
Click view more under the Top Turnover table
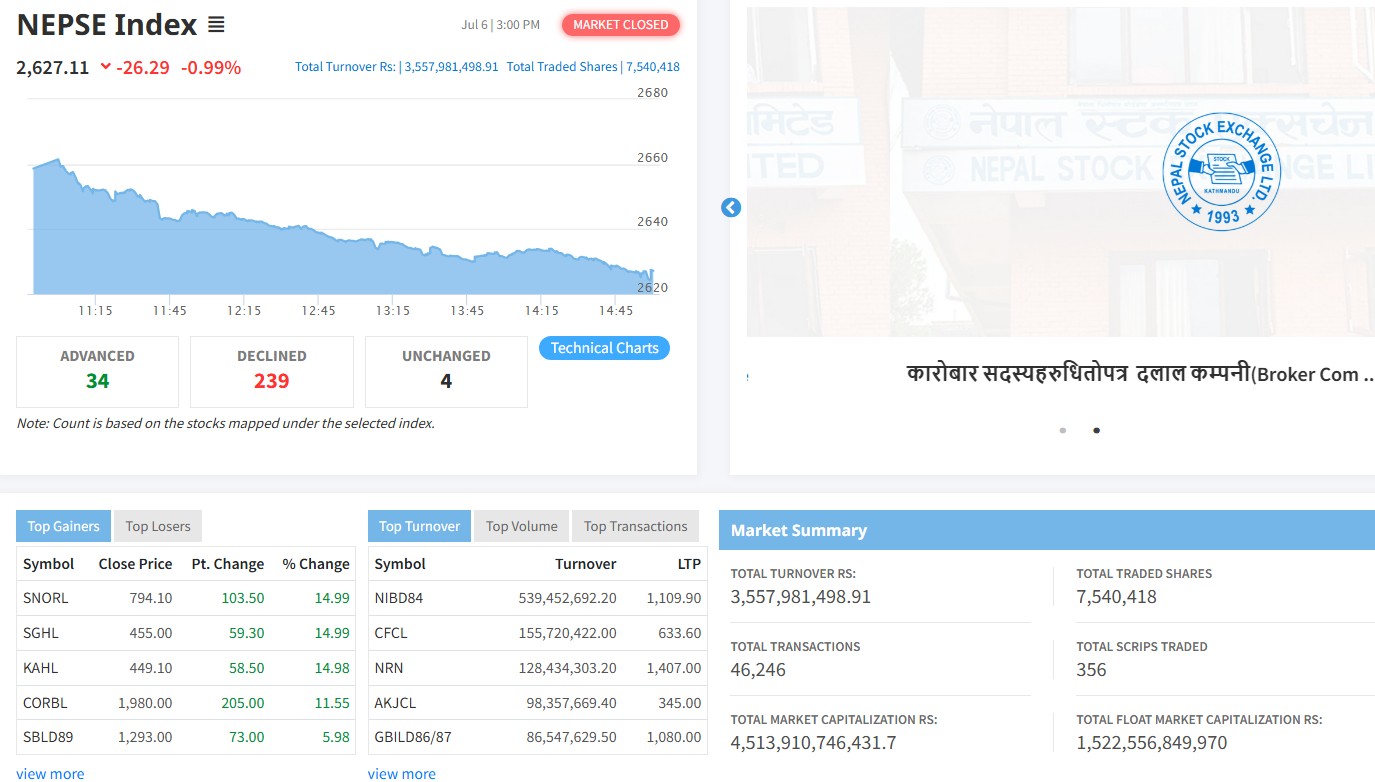click(x=402, y=773)
